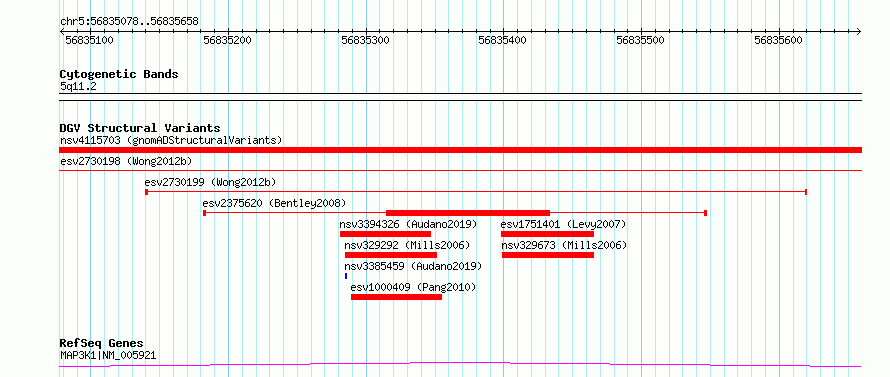Click the esv2375620 Bentley2008 thick red bar
The height and width of the screenshot is (377, 890).
[468, 213]
